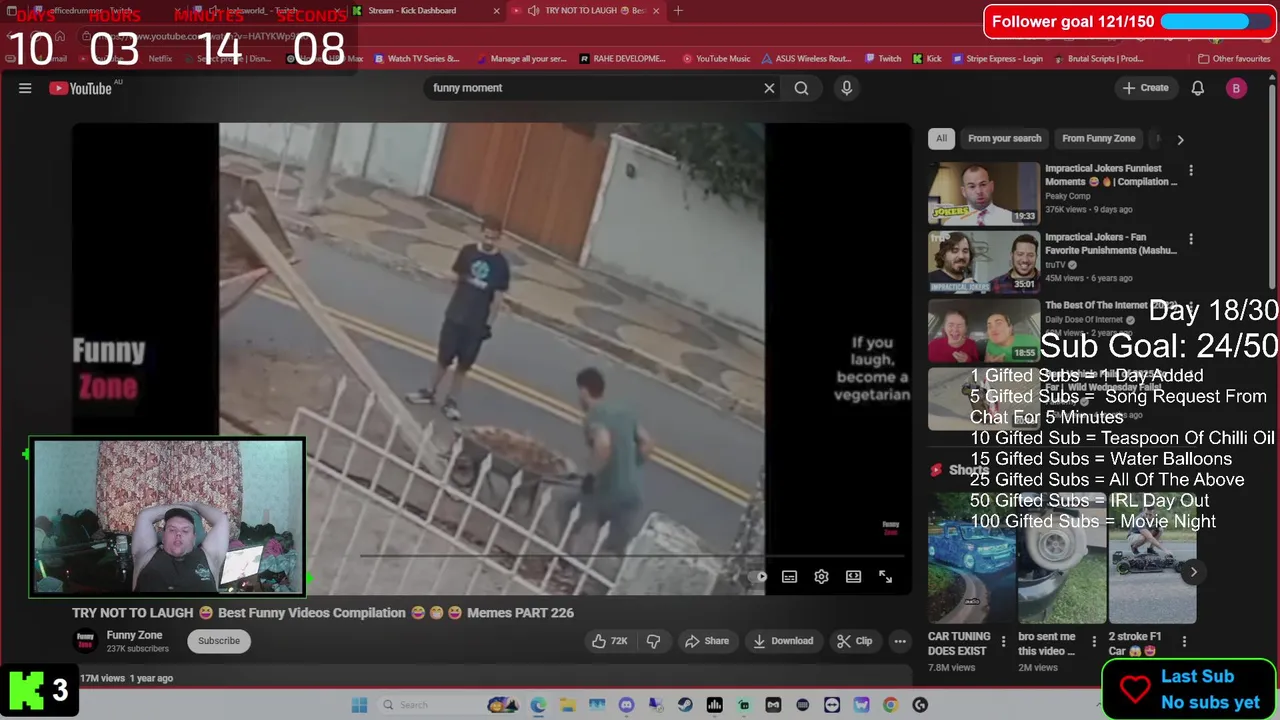The image size is (1280, 720).
Task: Open Steam from the taskbar
Action: pyautogui.click(x=685, y=705)
